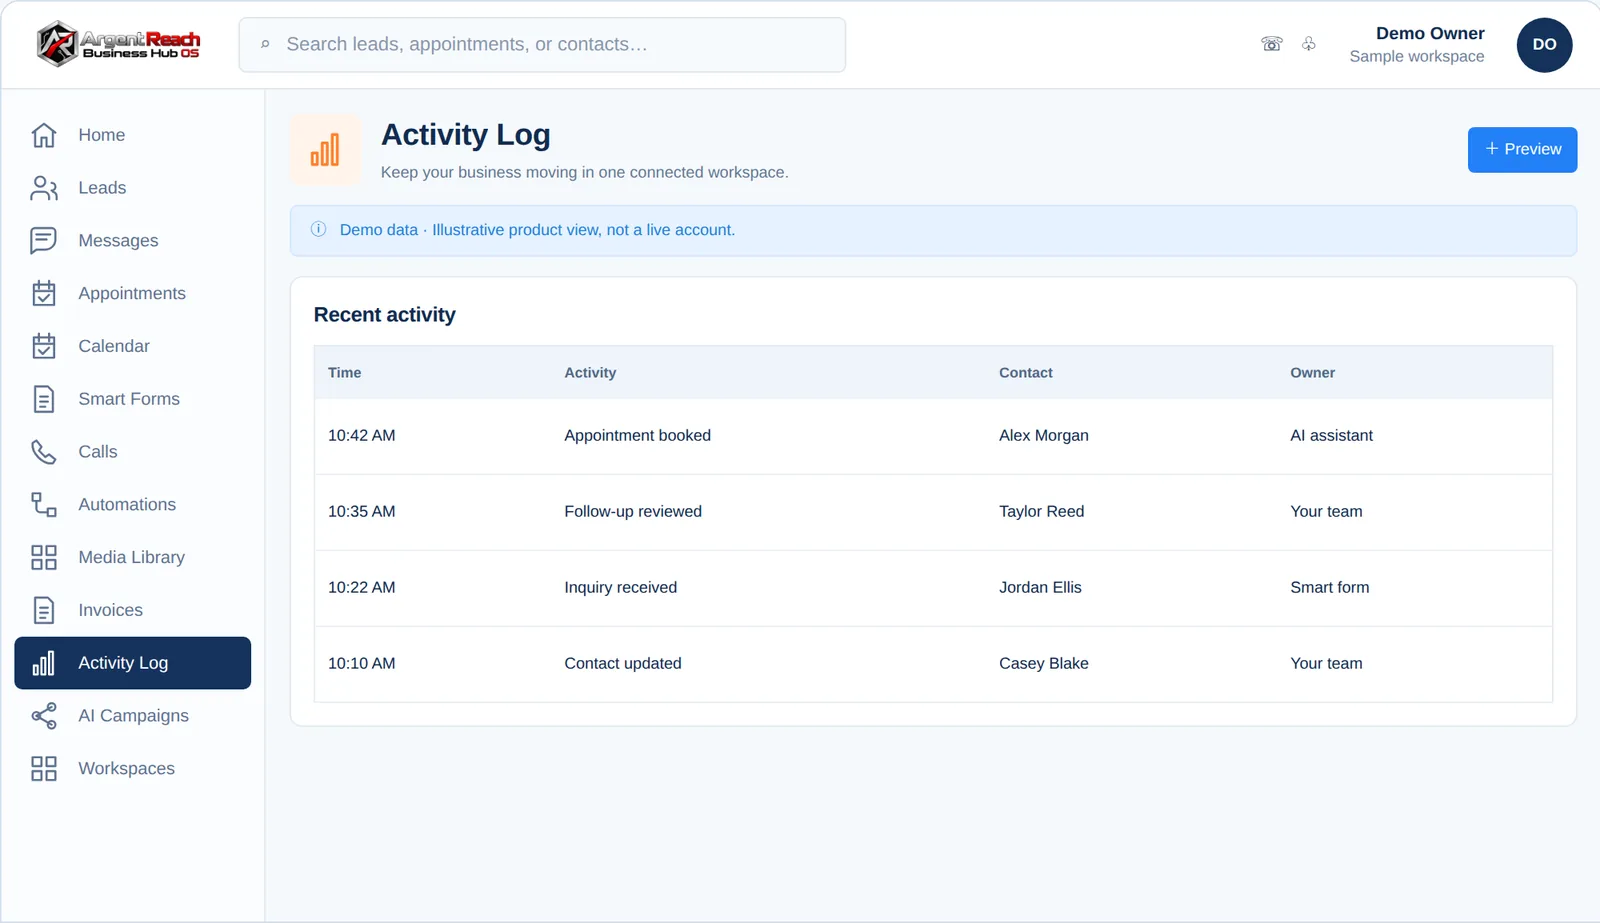Click the Invoices document icon
1600x923 pixels.
pos(44,610)
